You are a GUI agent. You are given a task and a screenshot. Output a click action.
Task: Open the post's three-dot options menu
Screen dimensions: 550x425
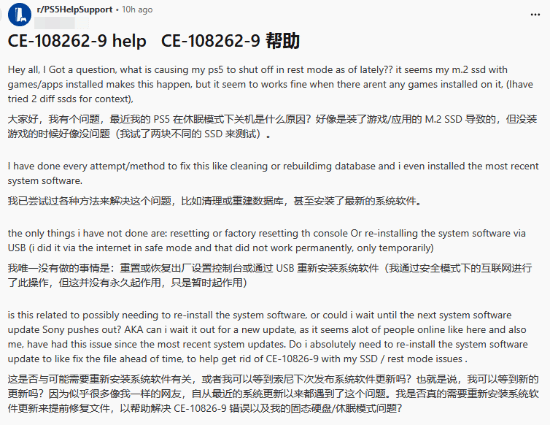pos(535,15)
